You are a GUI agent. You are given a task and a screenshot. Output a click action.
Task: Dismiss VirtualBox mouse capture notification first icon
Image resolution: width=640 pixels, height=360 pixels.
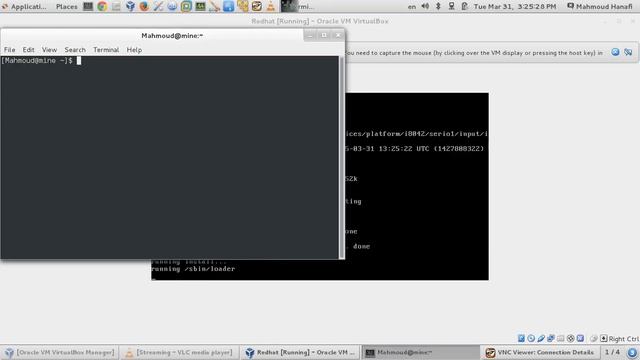(615, 52)
